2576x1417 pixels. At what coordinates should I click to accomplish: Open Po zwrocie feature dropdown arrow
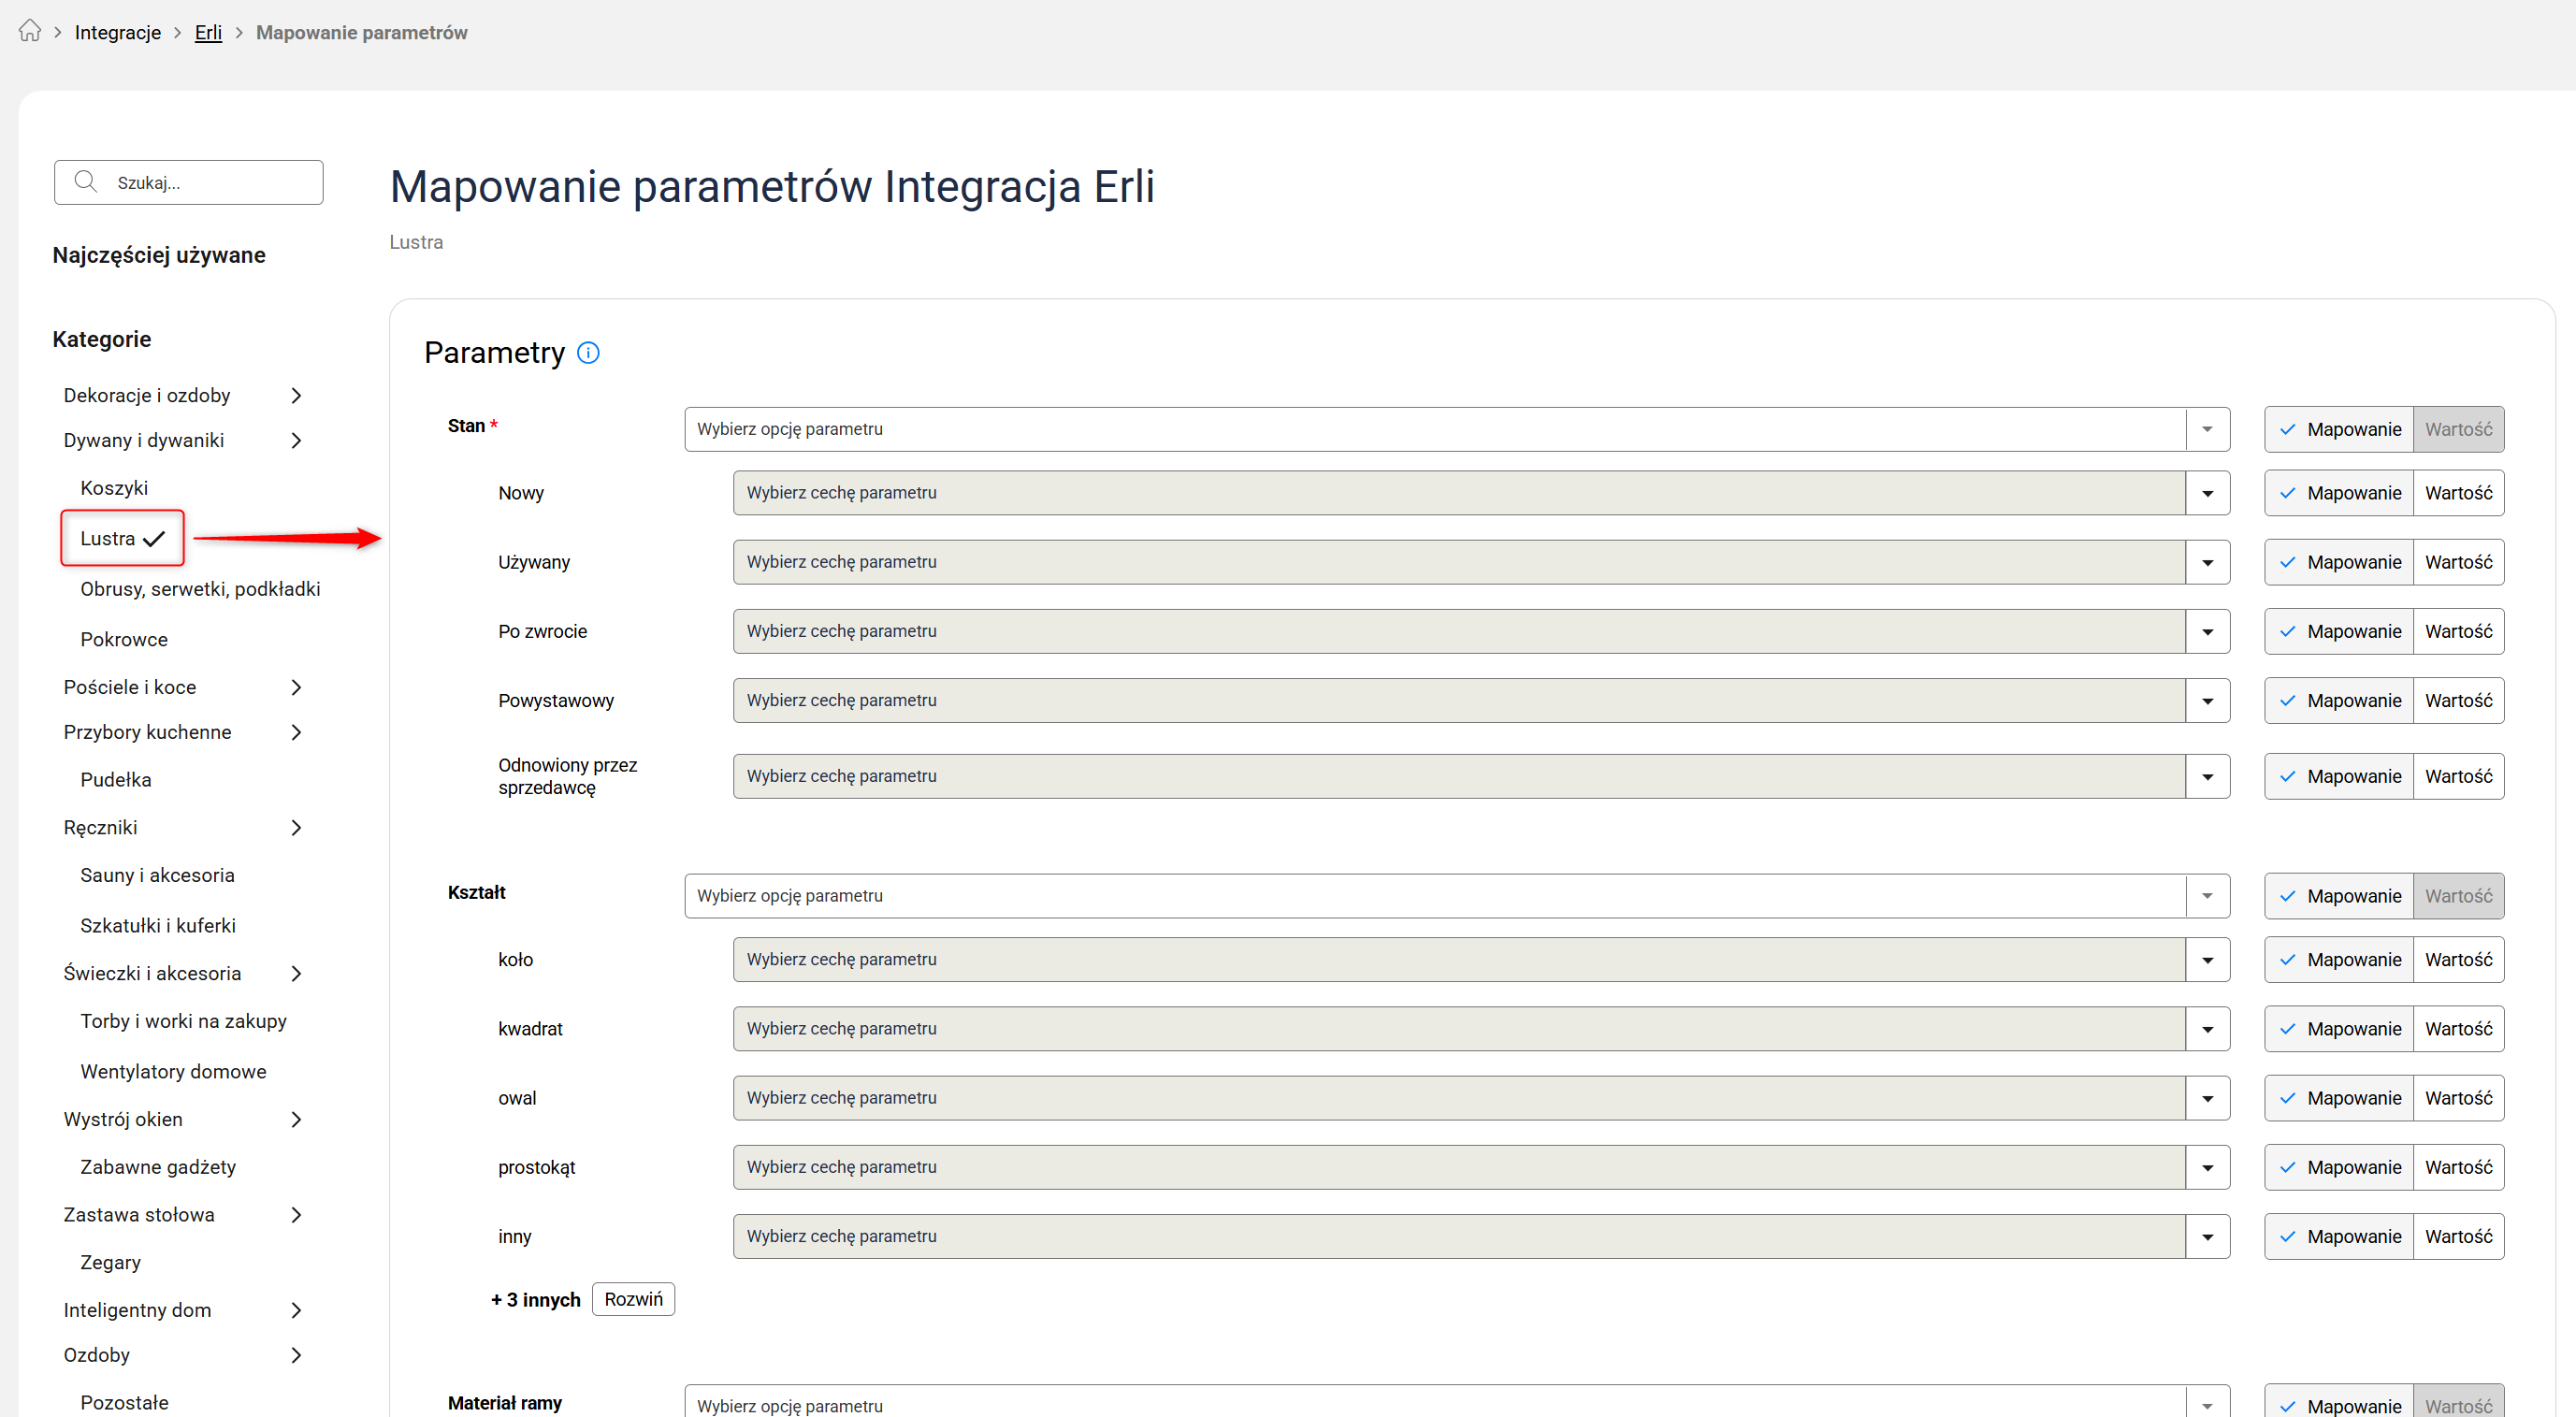coord(2207,632)
